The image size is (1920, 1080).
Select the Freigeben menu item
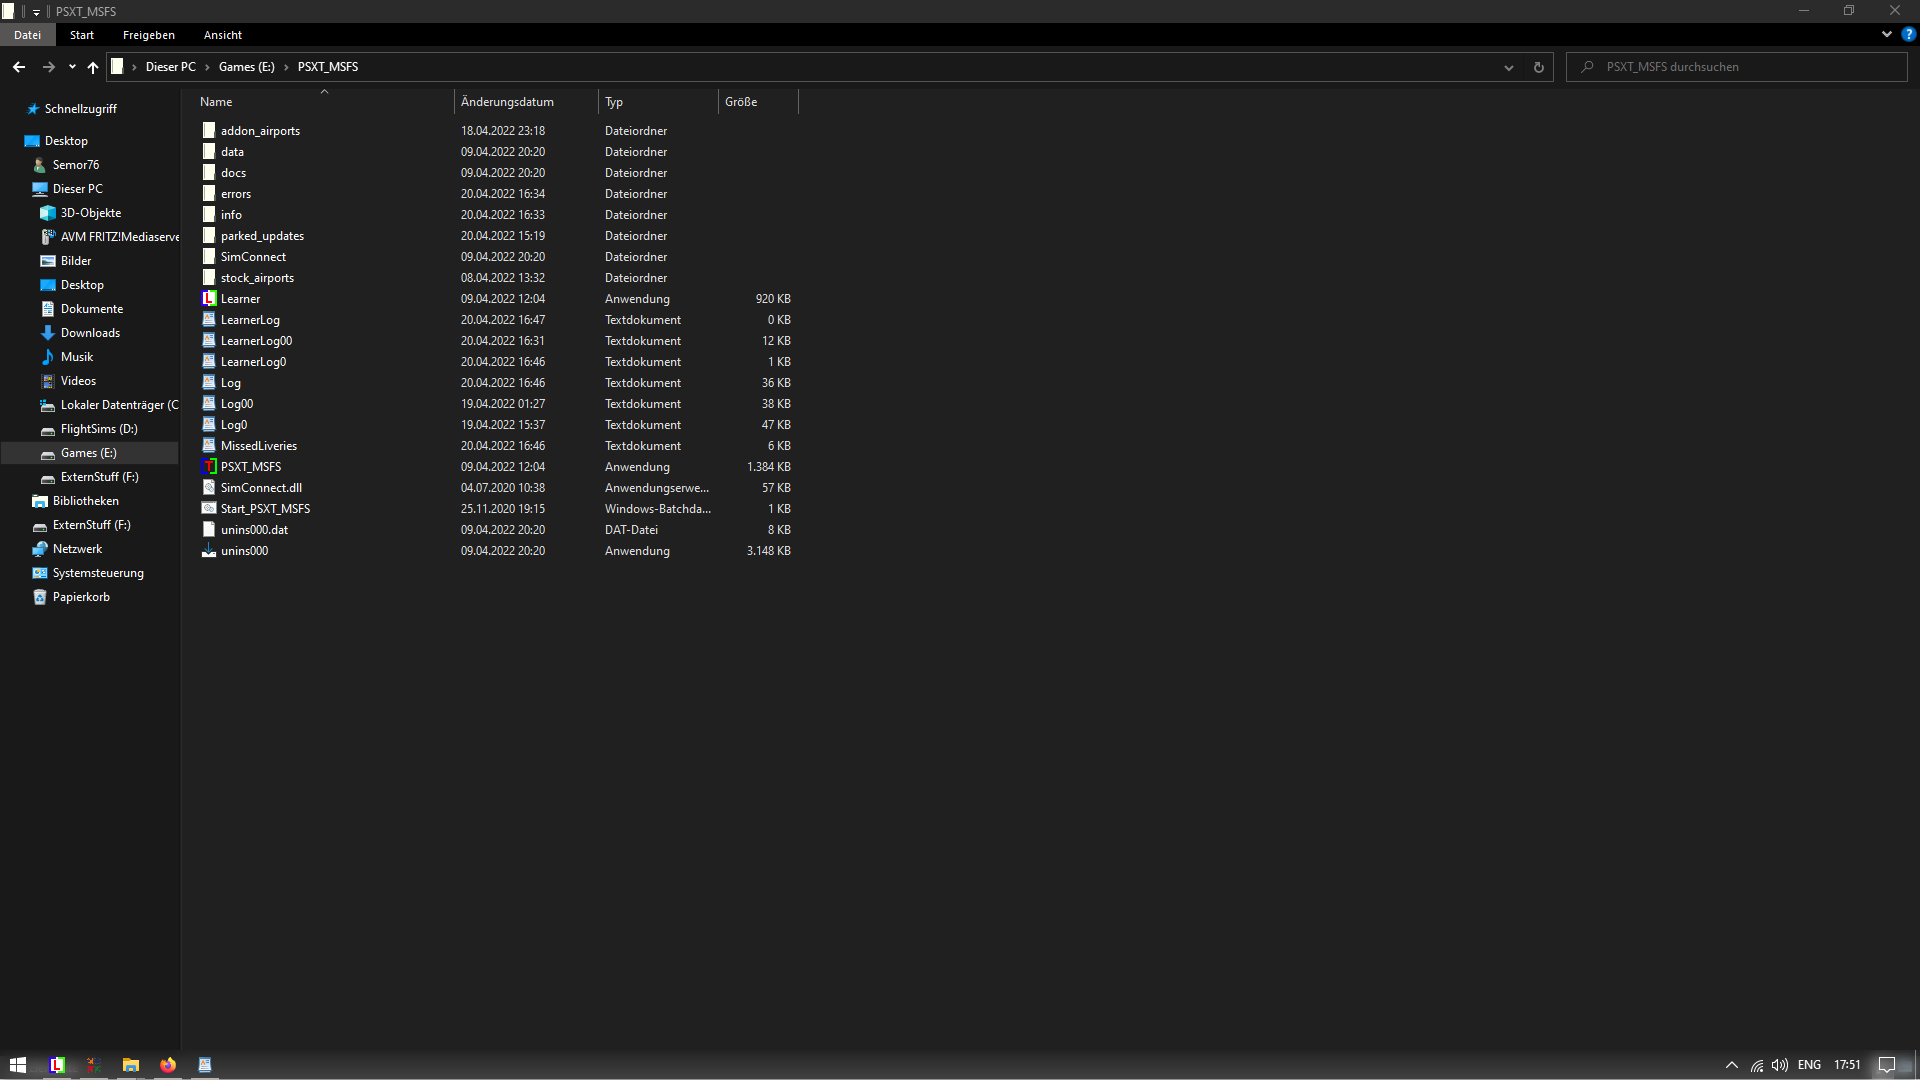pos(149,36)
